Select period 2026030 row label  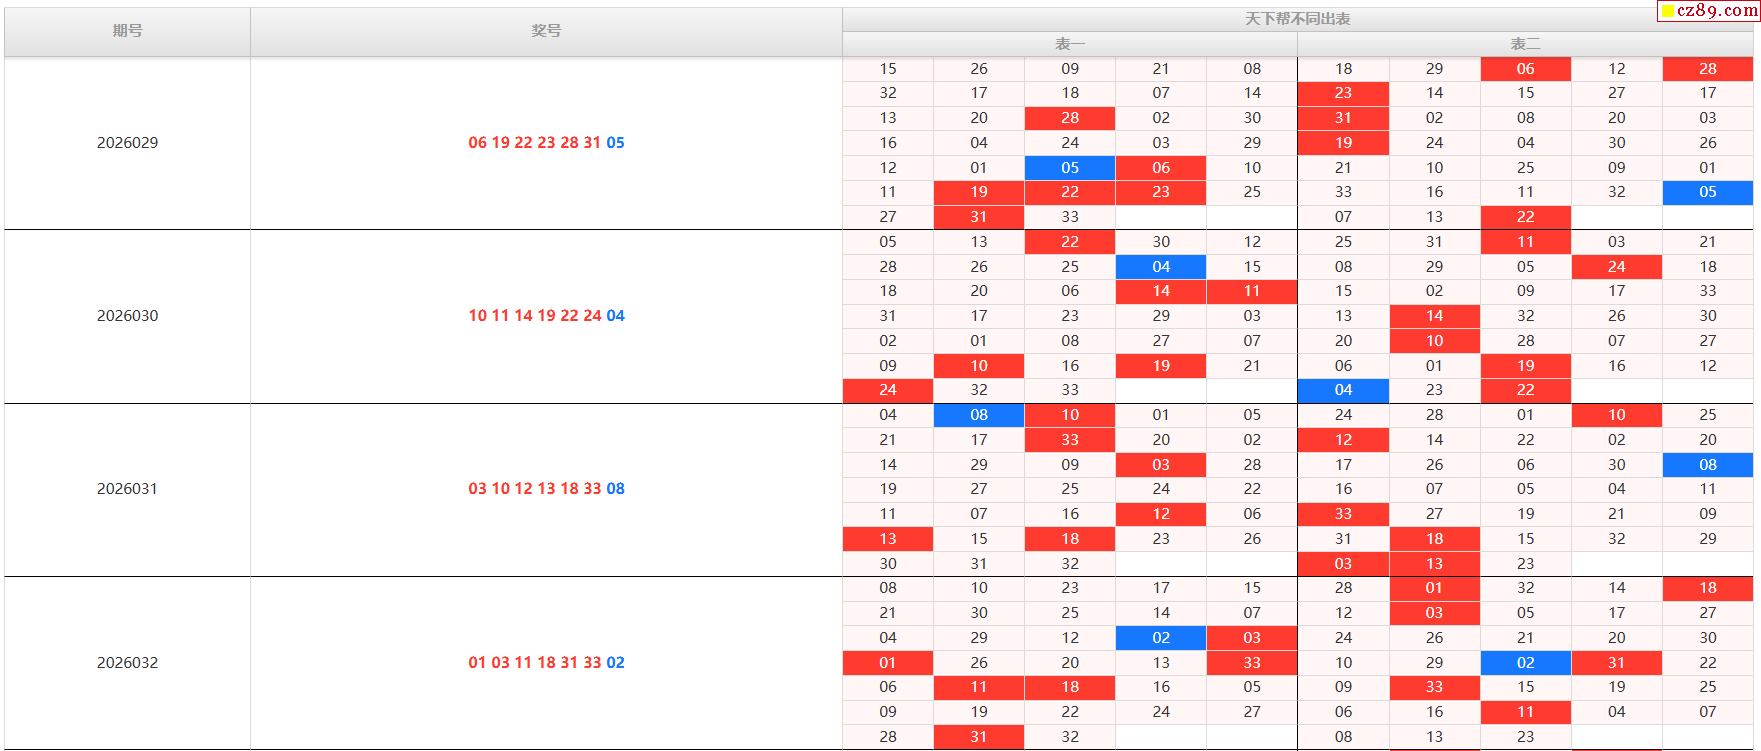pyautogui.click(x=127, y=316)
